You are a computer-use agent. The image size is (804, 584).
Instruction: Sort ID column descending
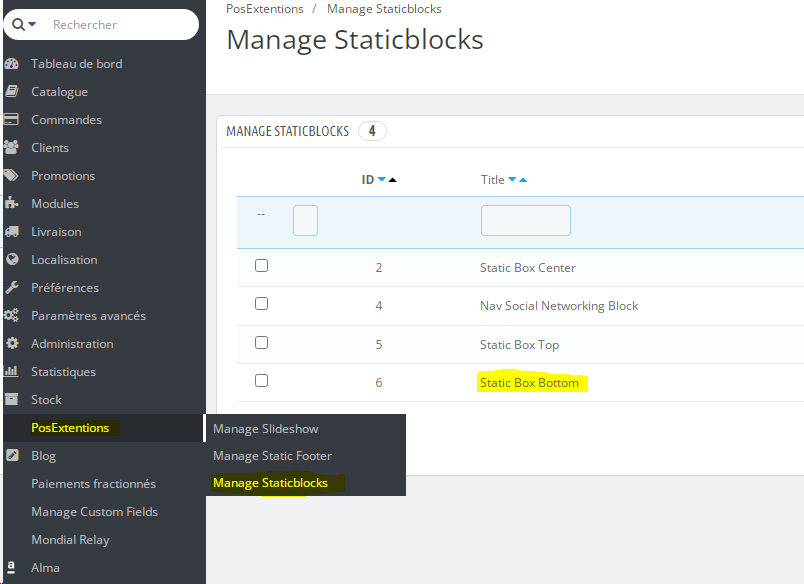pyautogui.click(x=381, y=179)
